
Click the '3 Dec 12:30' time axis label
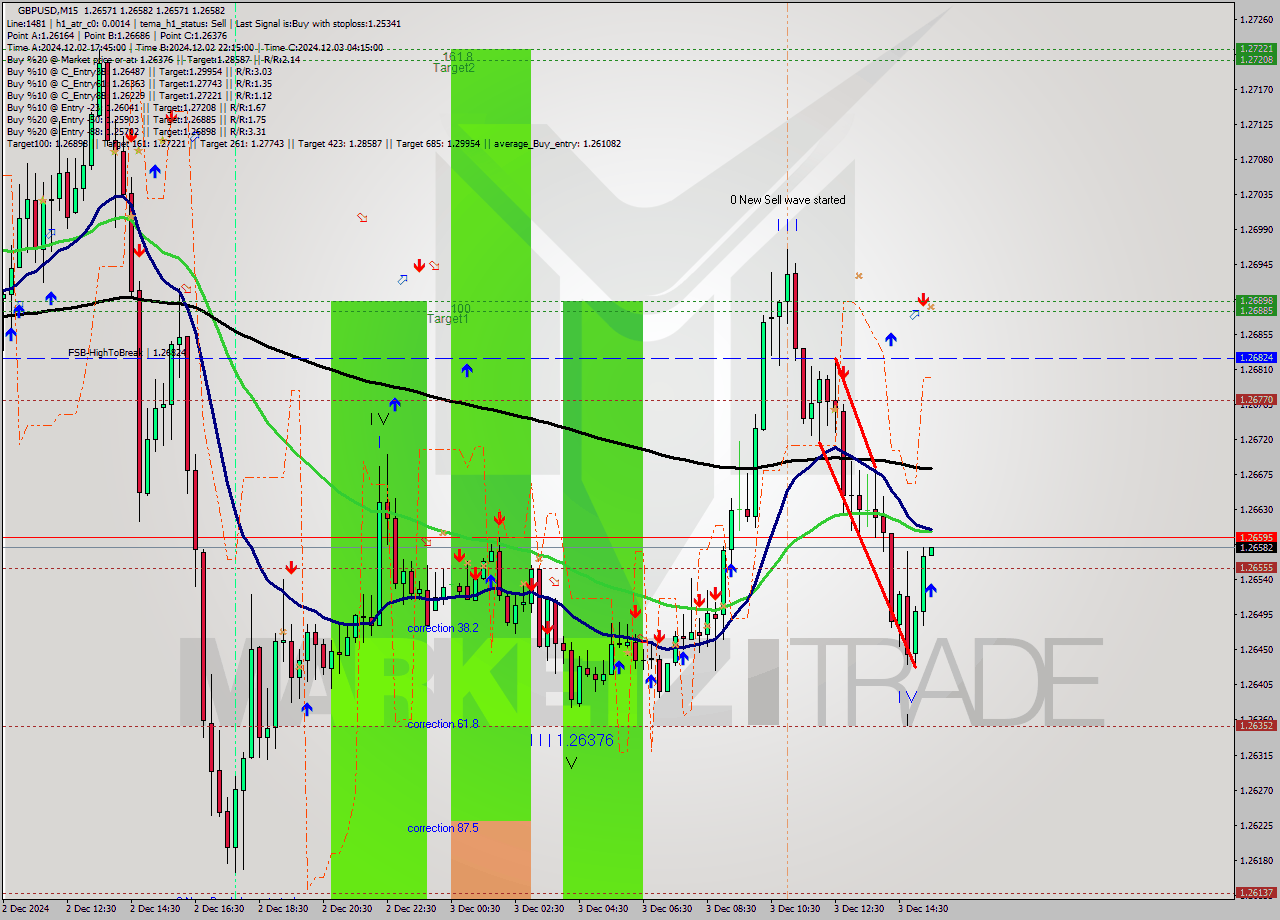click(x=859, y=909)
